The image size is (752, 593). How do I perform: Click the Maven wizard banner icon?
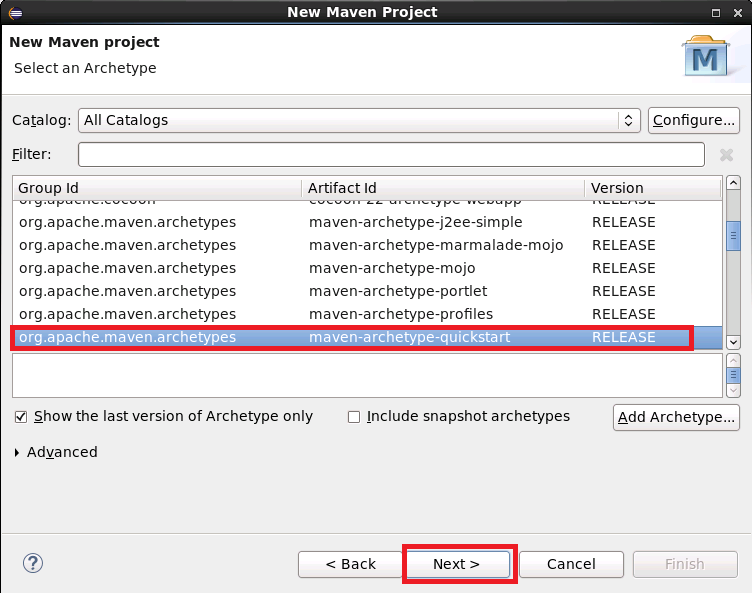[705, 57]
